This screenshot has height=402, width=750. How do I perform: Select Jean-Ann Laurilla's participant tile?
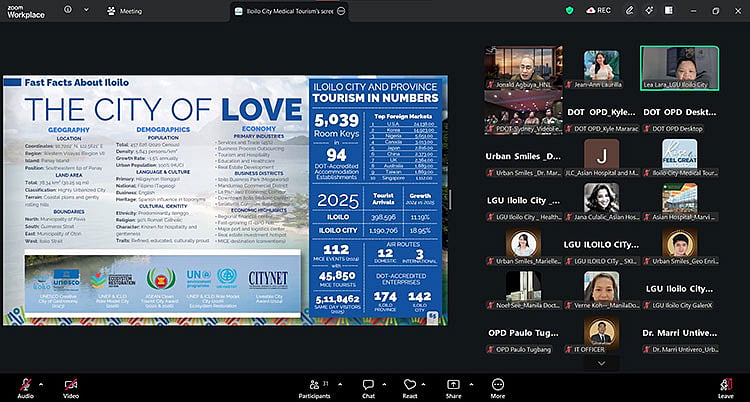601,67
